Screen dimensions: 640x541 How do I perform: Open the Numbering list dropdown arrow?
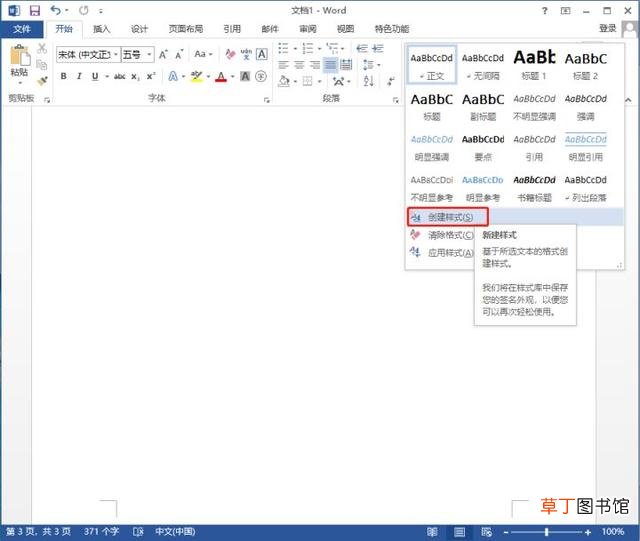tap(320, 49)
